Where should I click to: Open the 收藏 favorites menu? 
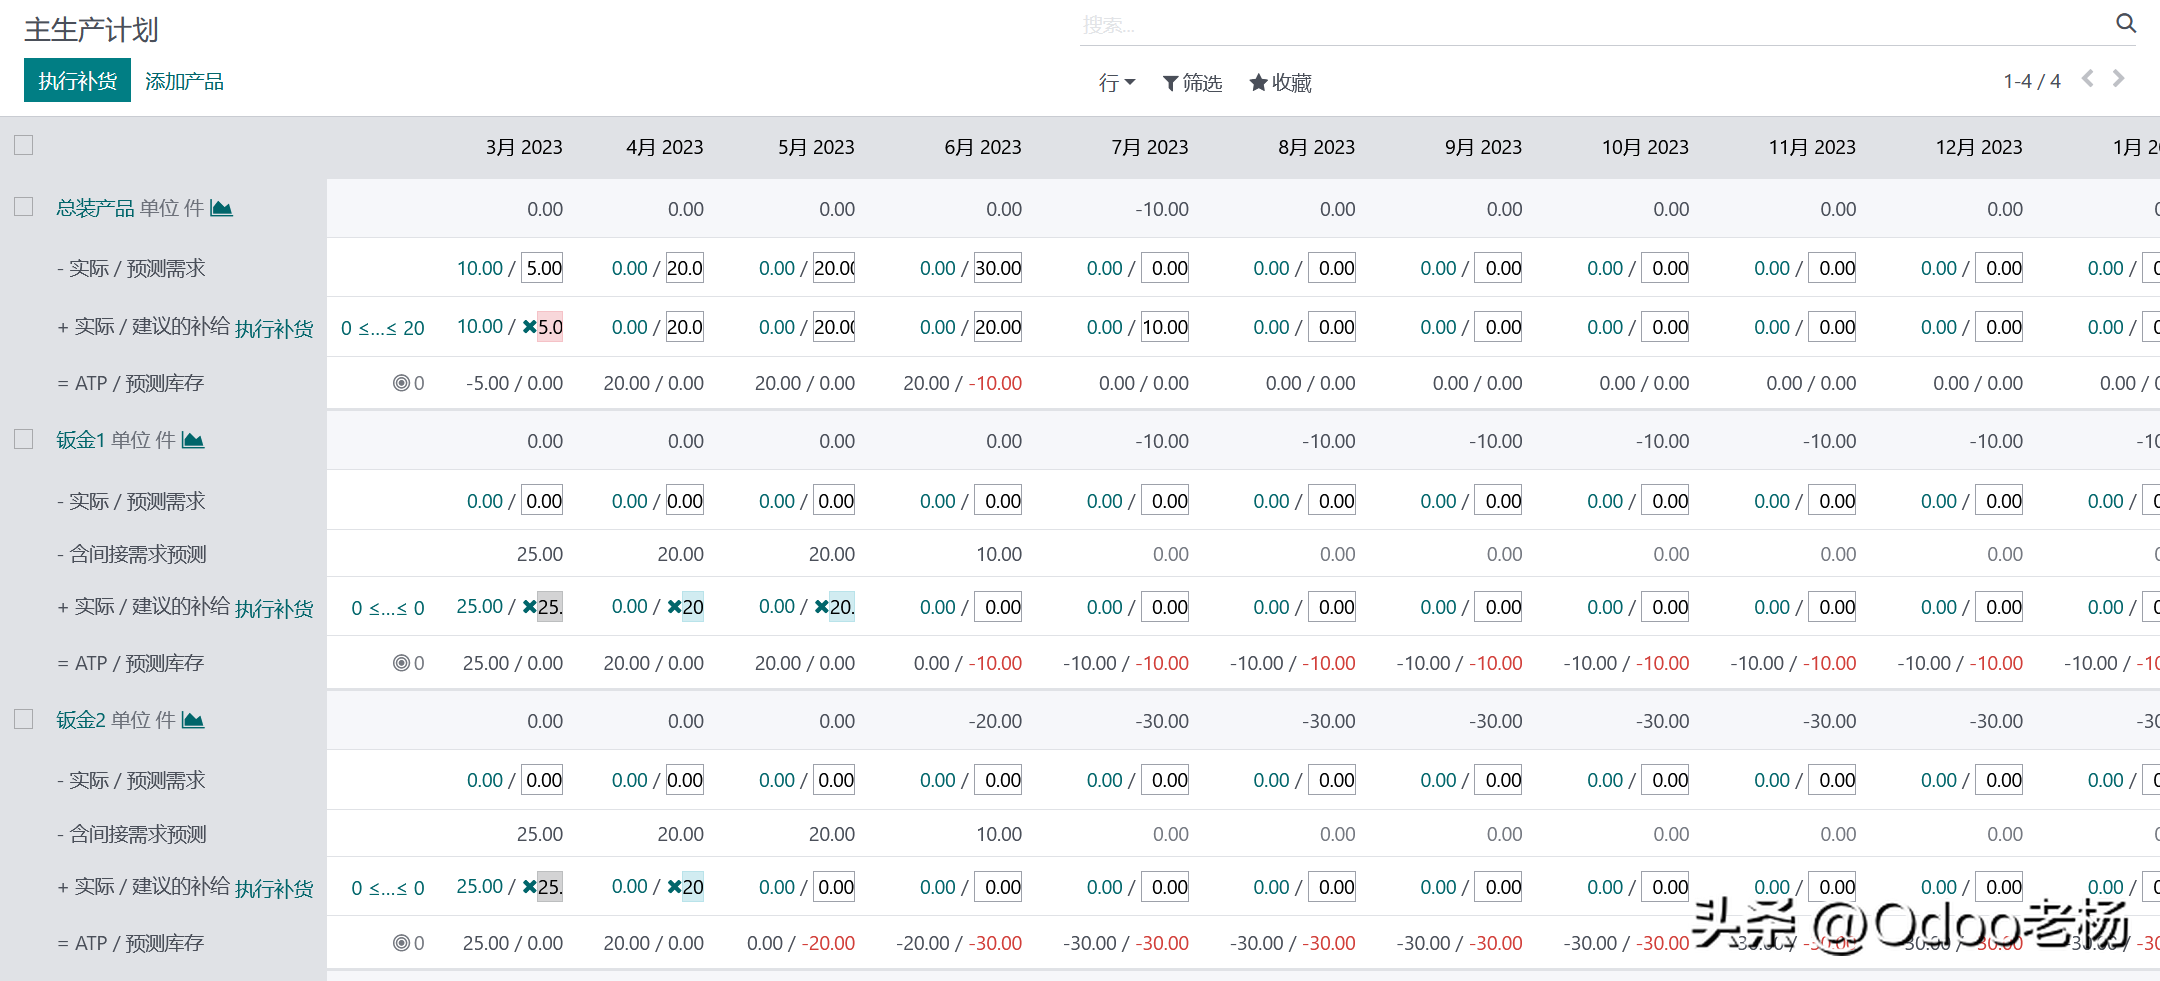coord(1280,83)
